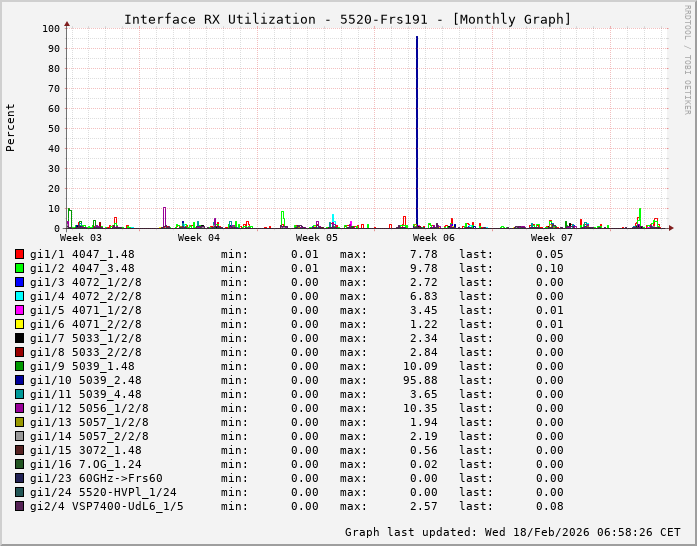Click the Percent y-axis label
697x546 pixels.
(11, 127)
